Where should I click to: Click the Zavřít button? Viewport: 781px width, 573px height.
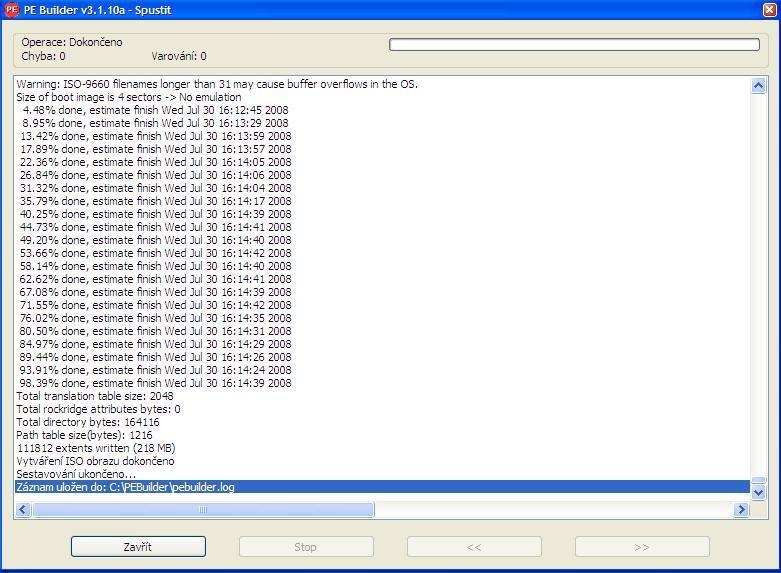[138, 547]
